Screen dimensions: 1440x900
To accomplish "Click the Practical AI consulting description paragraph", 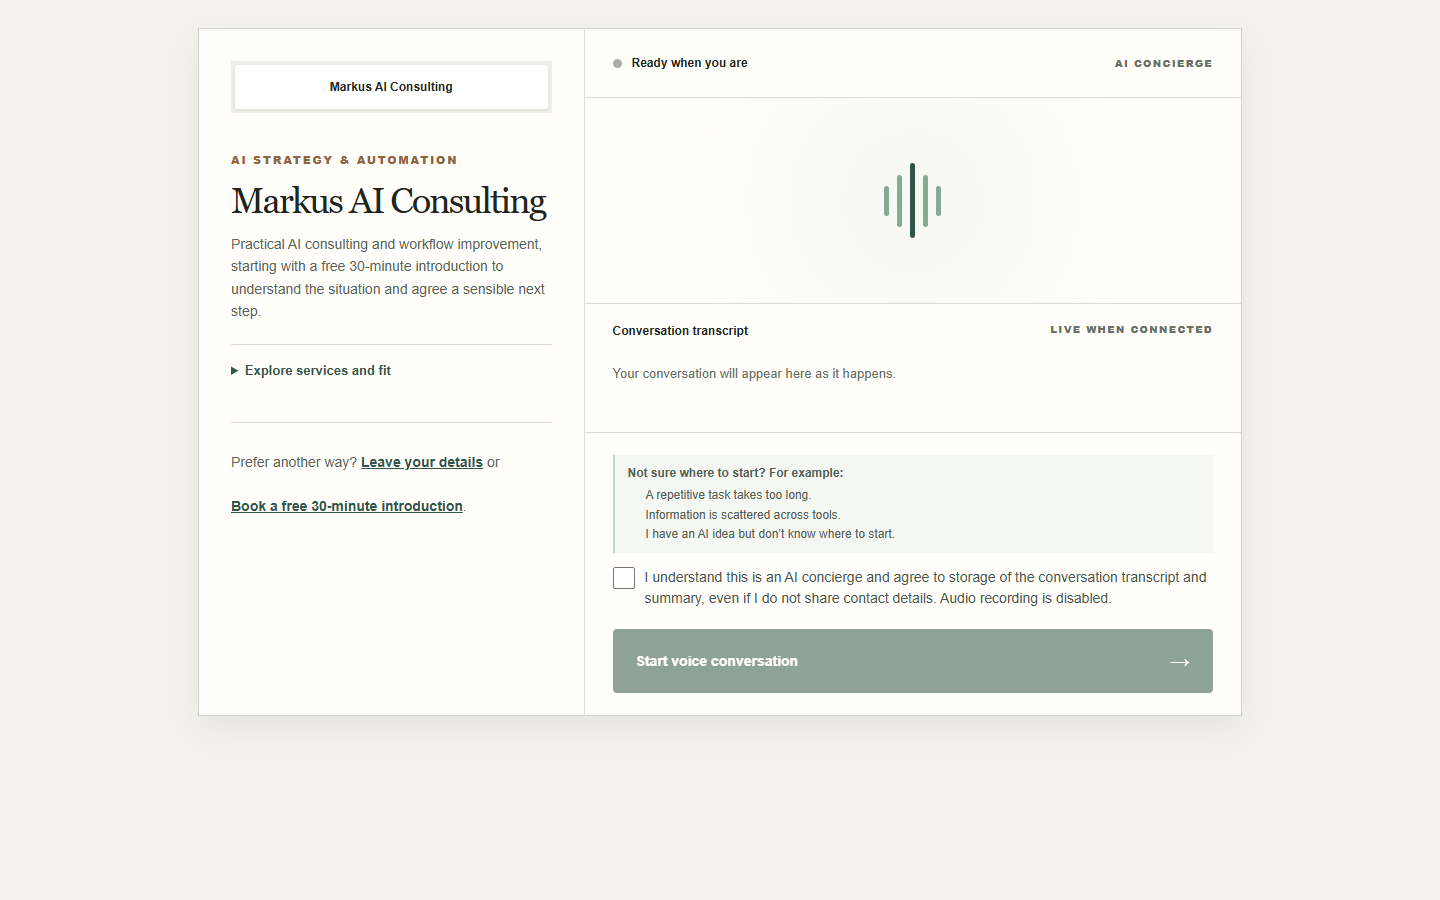I will point(388,278).
